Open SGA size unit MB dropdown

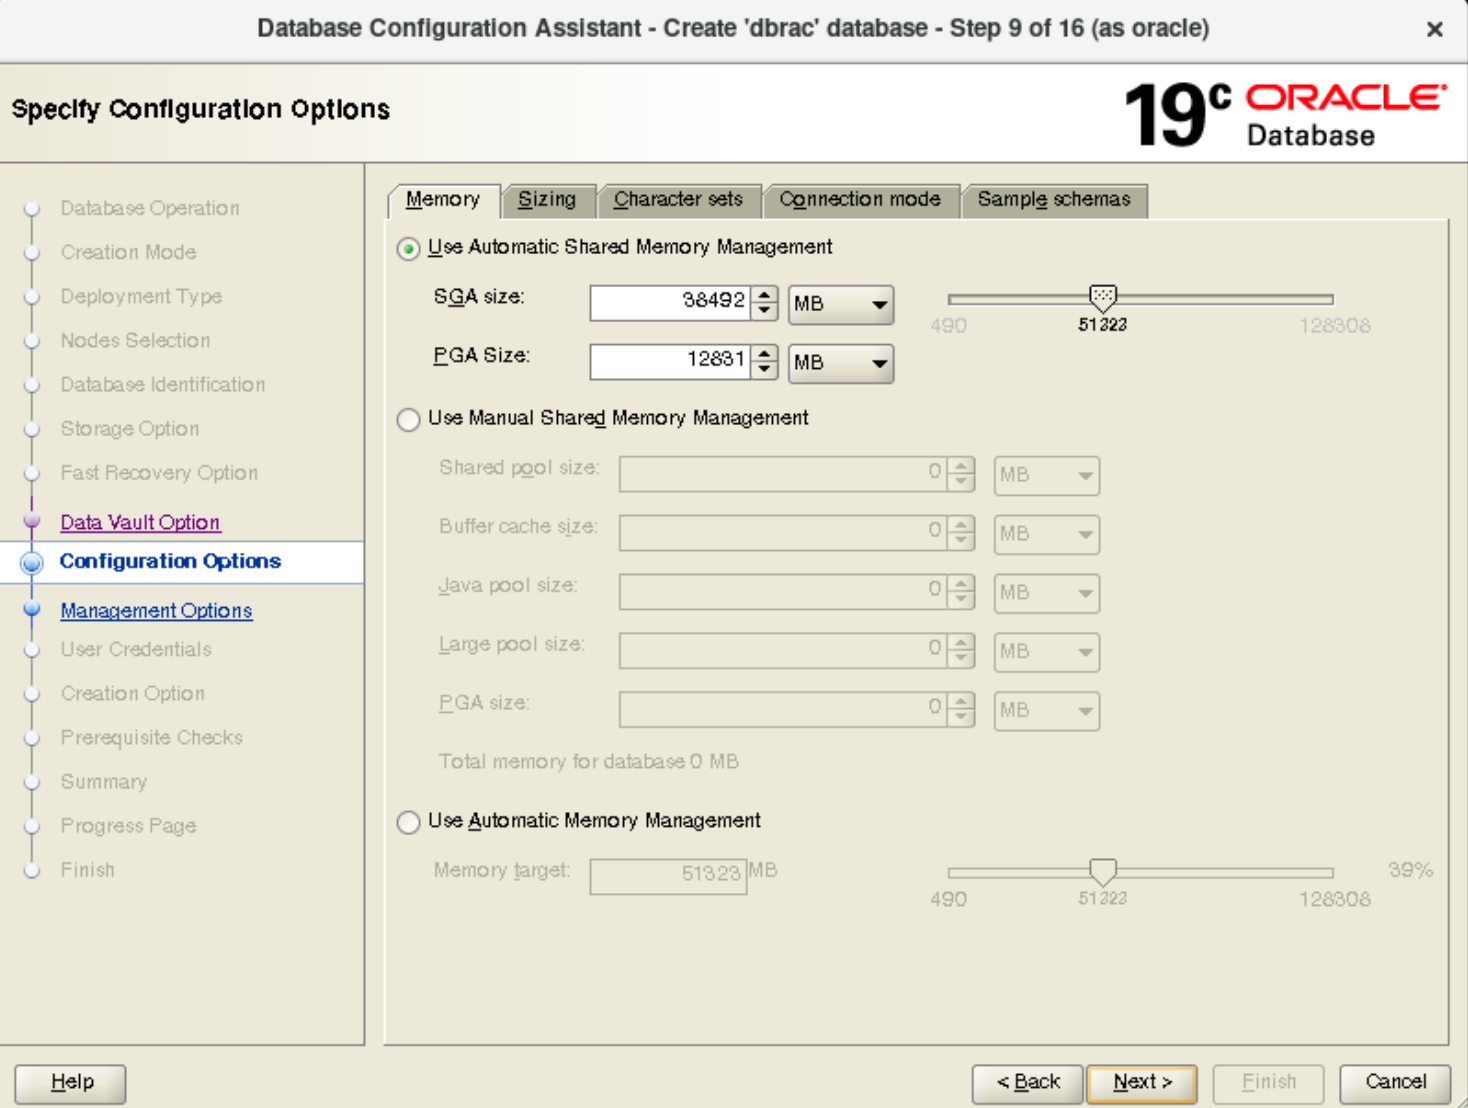[x=841, y=304]
